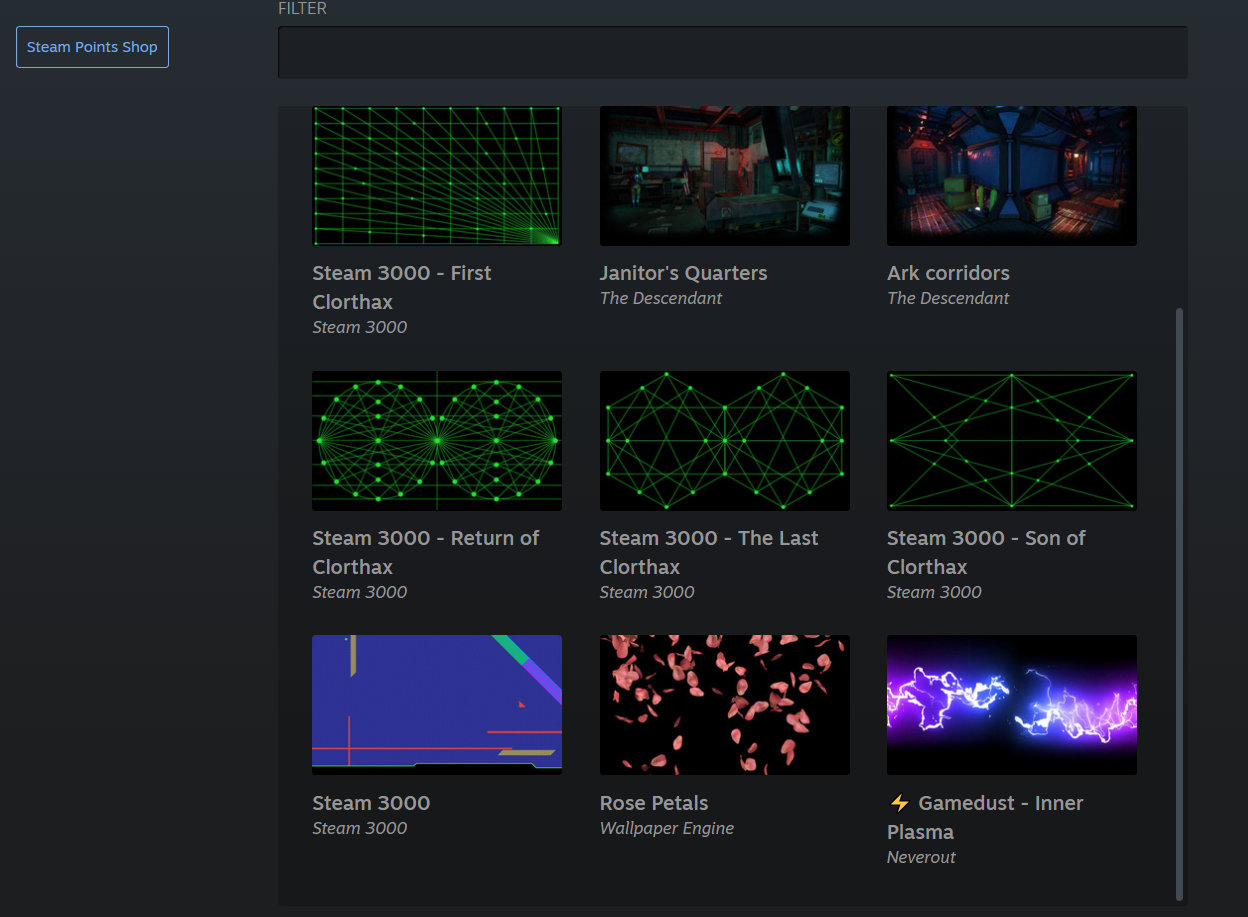Click the 'Ark corridors' title text
Image resolution: width=1248 pixels, height=917 pixels.
pyautogui.click(x=948, y=273)
